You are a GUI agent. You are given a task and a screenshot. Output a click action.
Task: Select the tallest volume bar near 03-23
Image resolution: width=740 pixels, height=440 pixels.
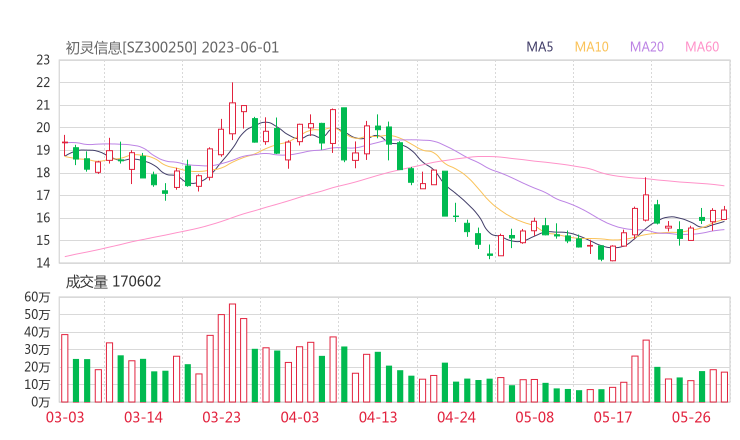coord(232,353)
